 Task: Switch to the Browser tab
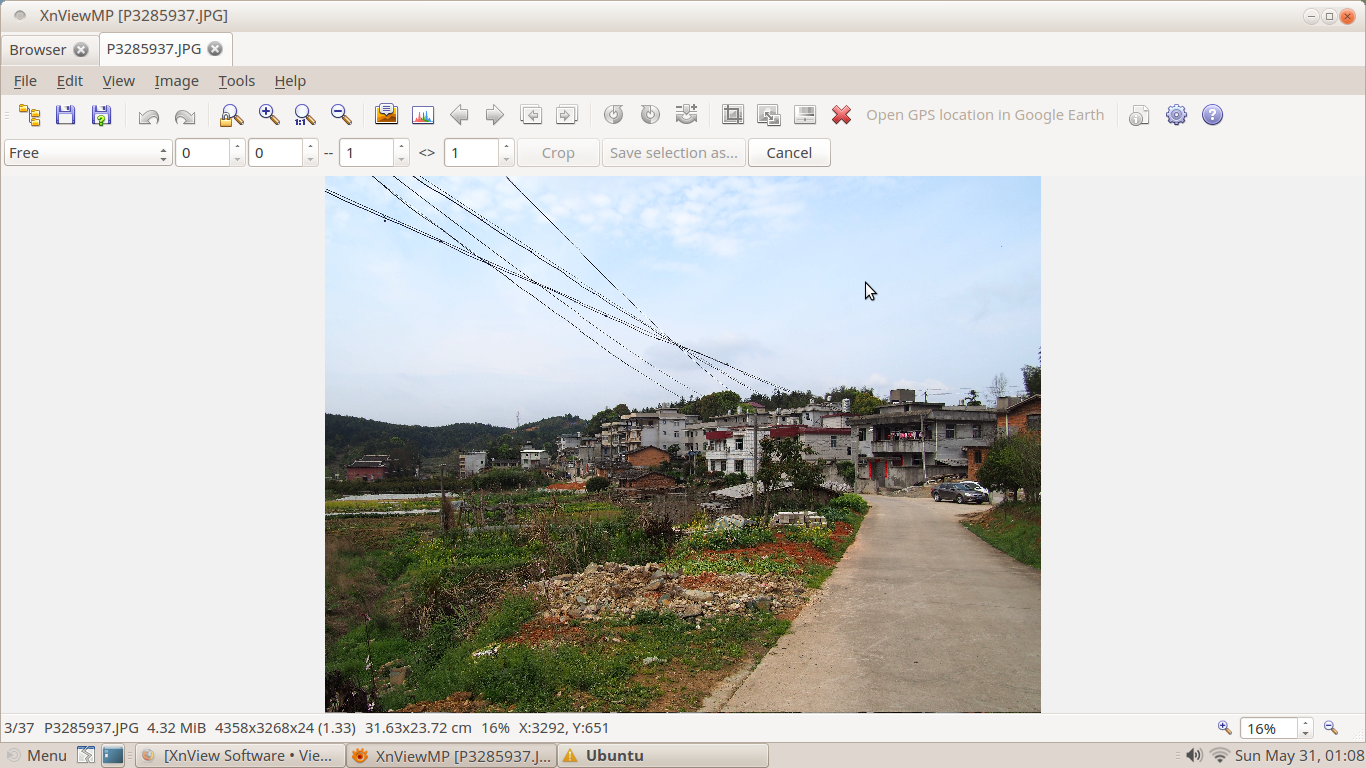[38, 49]
